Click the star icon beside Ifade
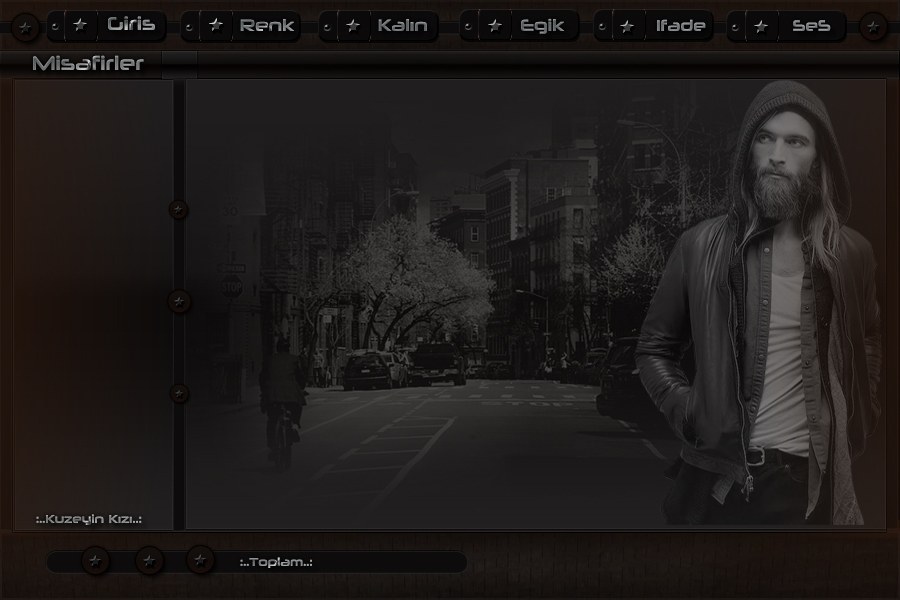This screenshot has width=900, height=600. point(627,26)
